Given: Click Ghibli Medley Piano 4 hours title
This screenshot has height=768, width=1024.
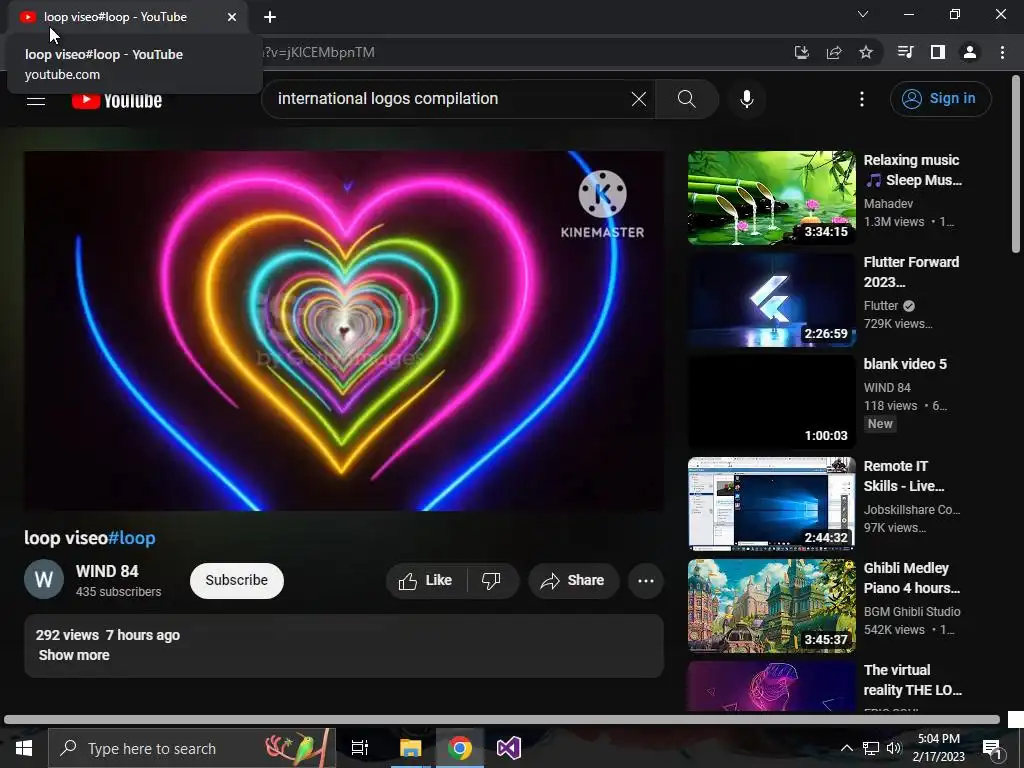Looking at the screenshot, I should tap(912, 578).
